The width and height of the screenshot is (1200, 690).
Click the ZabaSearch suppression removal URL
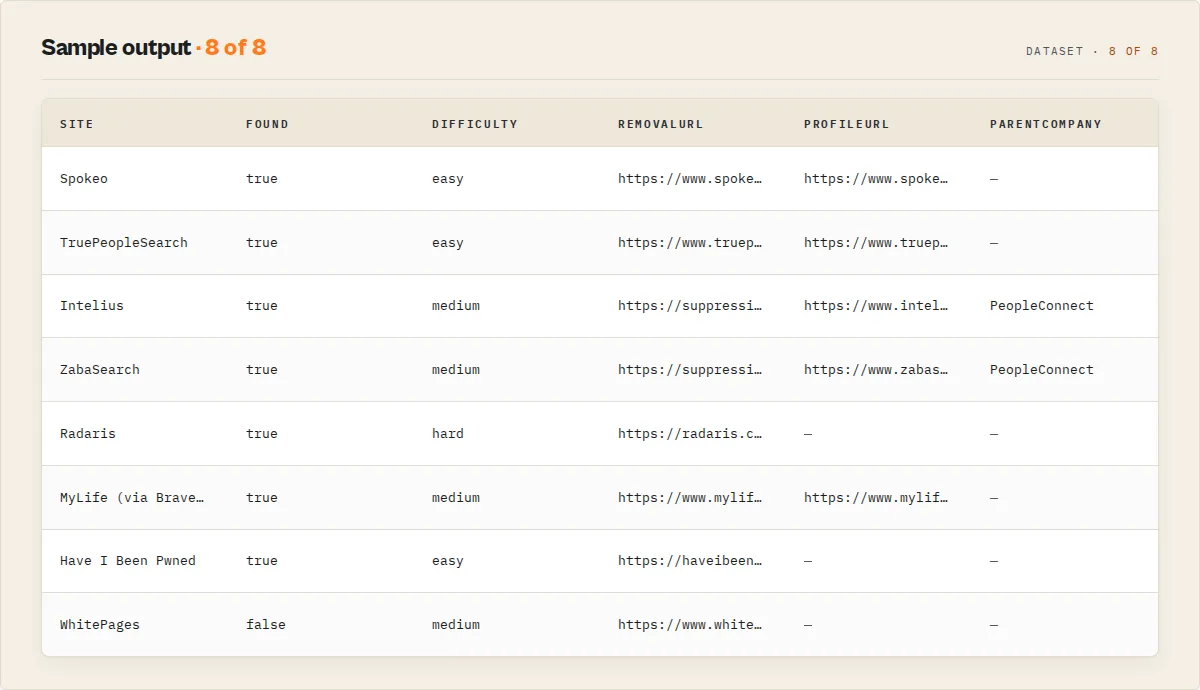pyautogui.click(x=690, y=370)
